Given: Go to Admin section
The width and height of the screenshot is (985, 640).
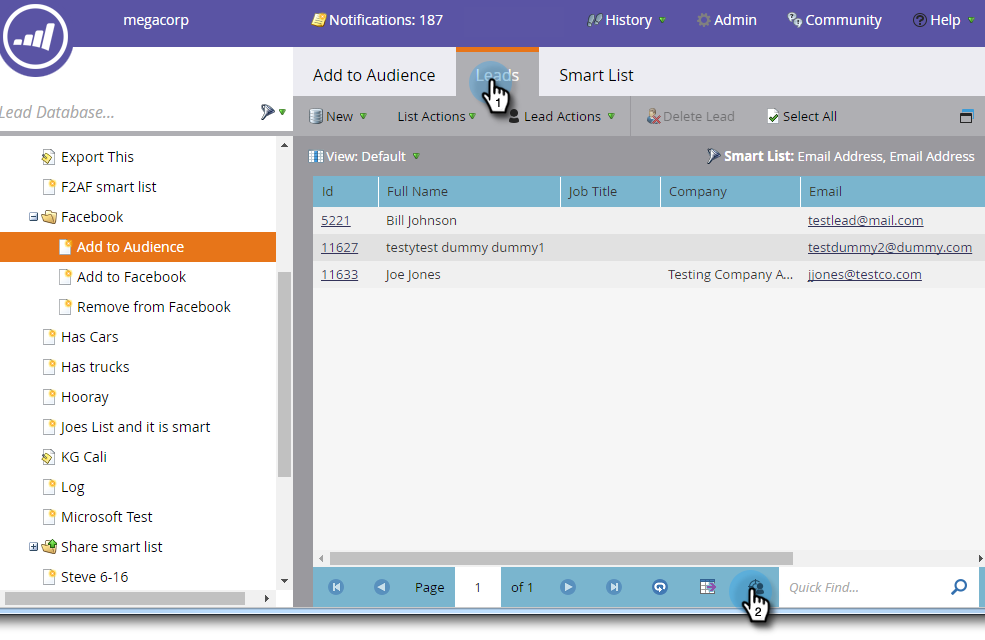Looking at the screenshot, I should [727, 20].
